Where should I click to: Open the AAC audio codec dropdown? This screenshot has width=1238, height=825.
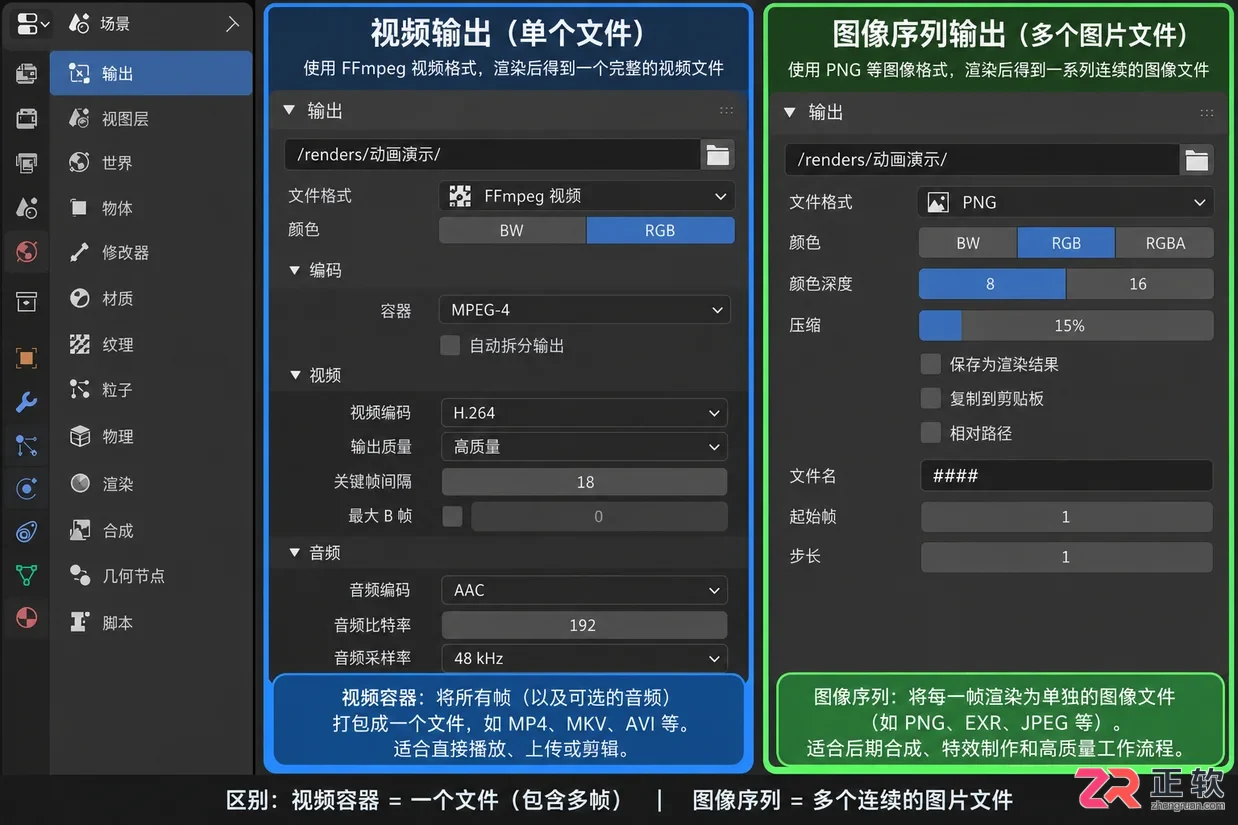[584, 590]
